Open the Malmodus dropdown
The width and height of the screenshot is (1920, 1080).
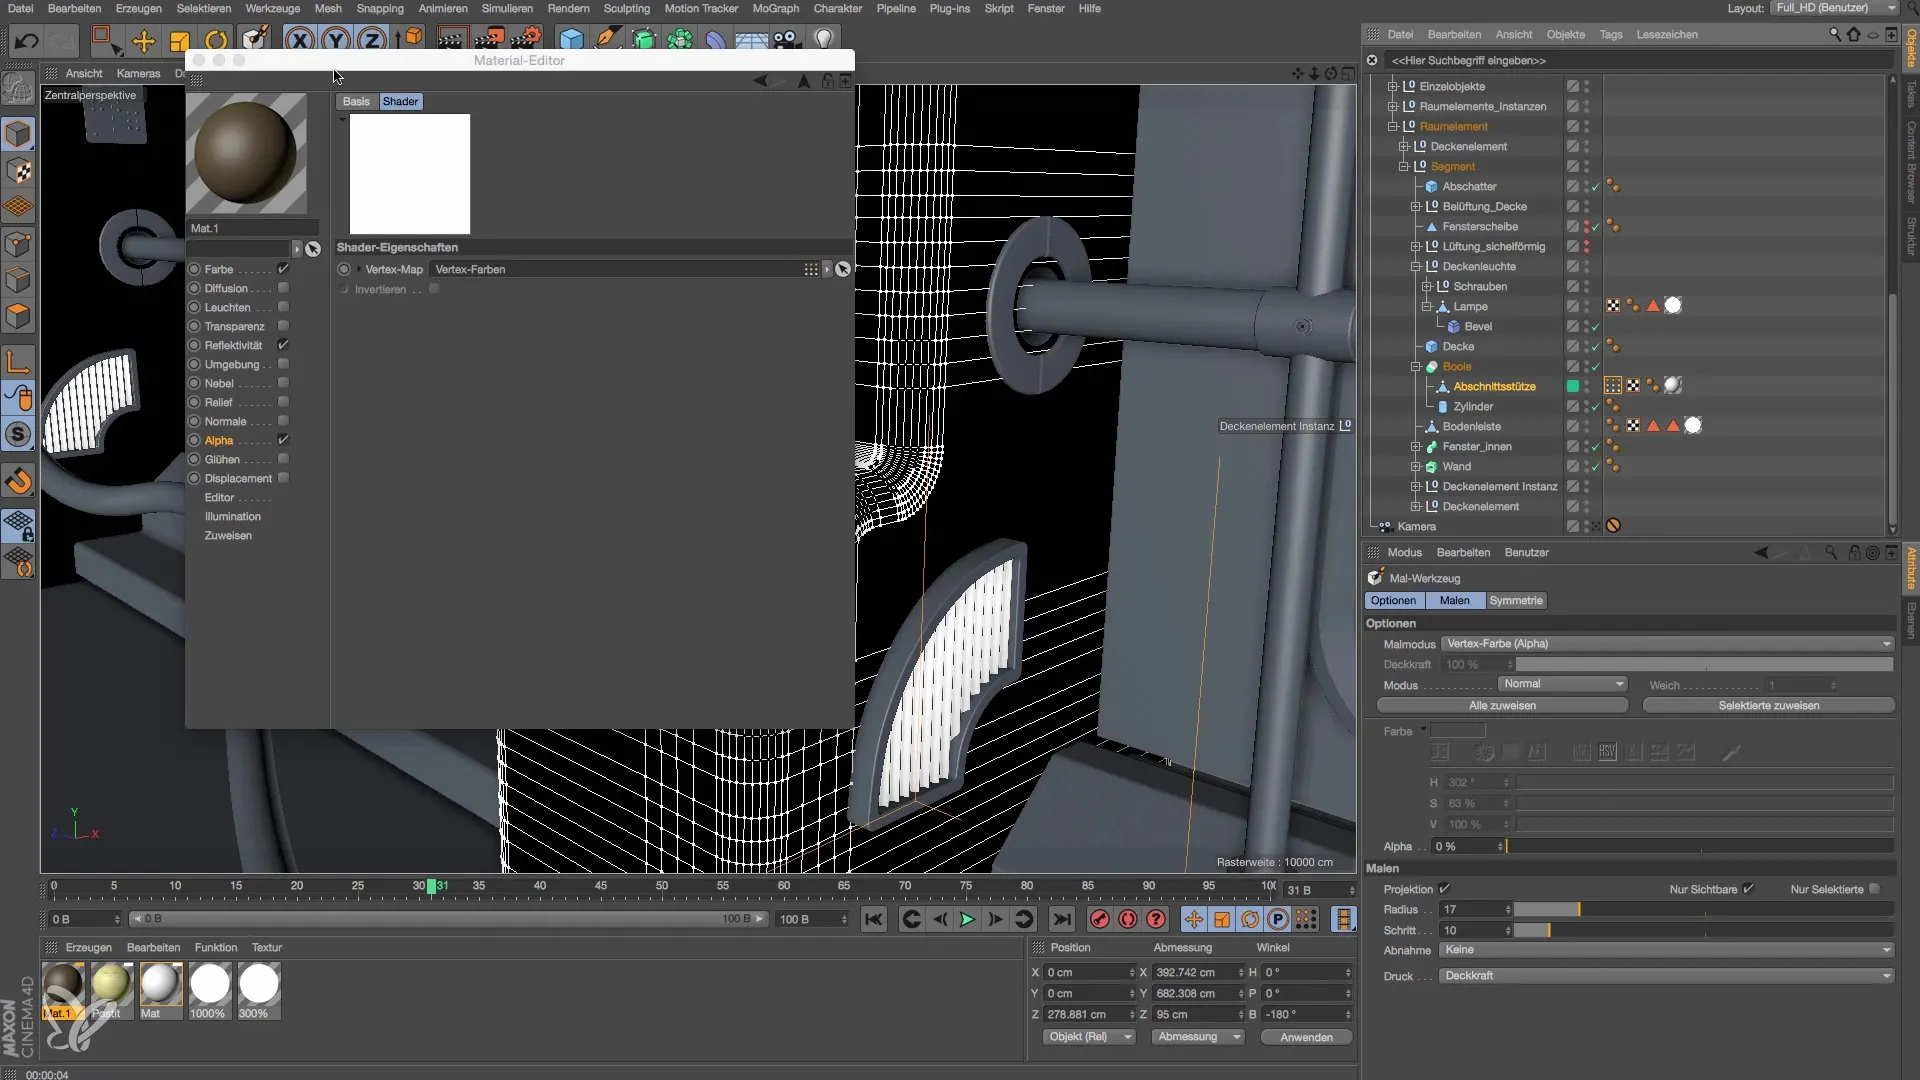click(x=1667, y=644)
